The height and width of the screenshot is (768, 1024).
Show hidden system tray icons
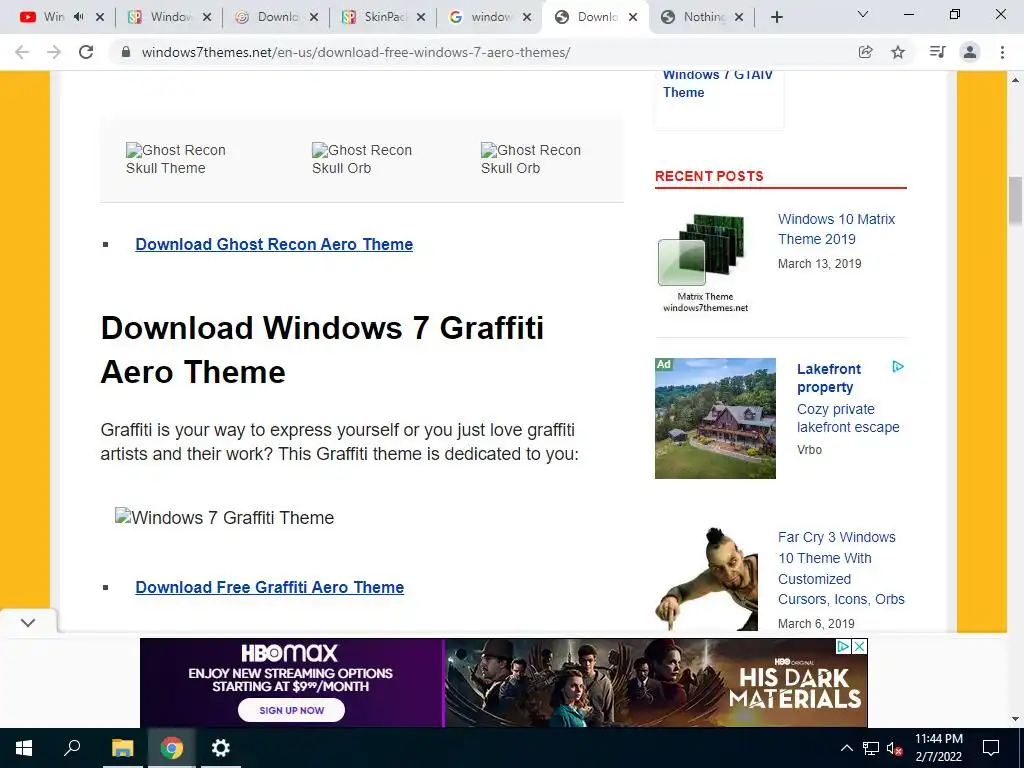846,748
